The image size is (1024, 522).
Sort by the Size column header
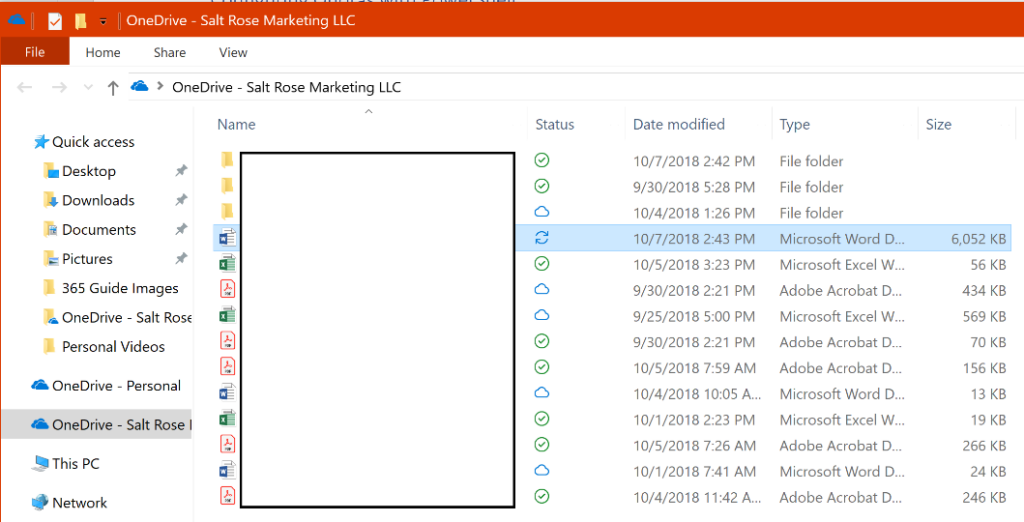click(x=938, y=124)
